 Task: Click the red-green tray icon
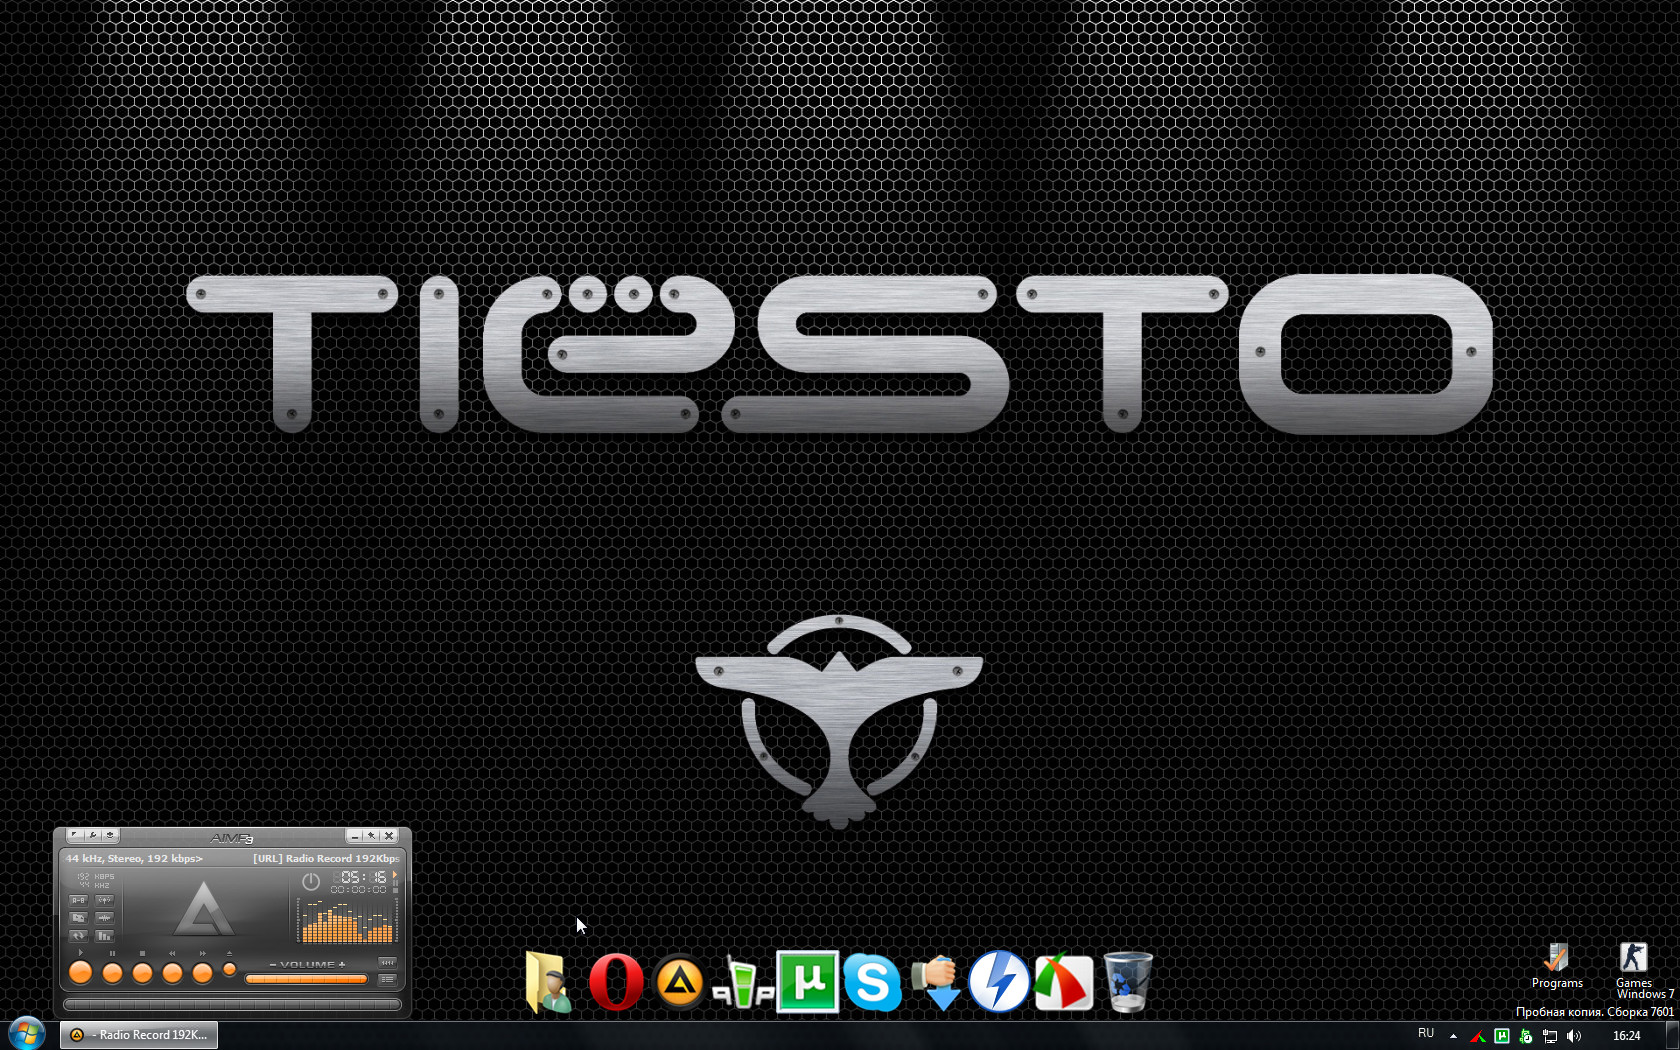coord(1478,1036)
